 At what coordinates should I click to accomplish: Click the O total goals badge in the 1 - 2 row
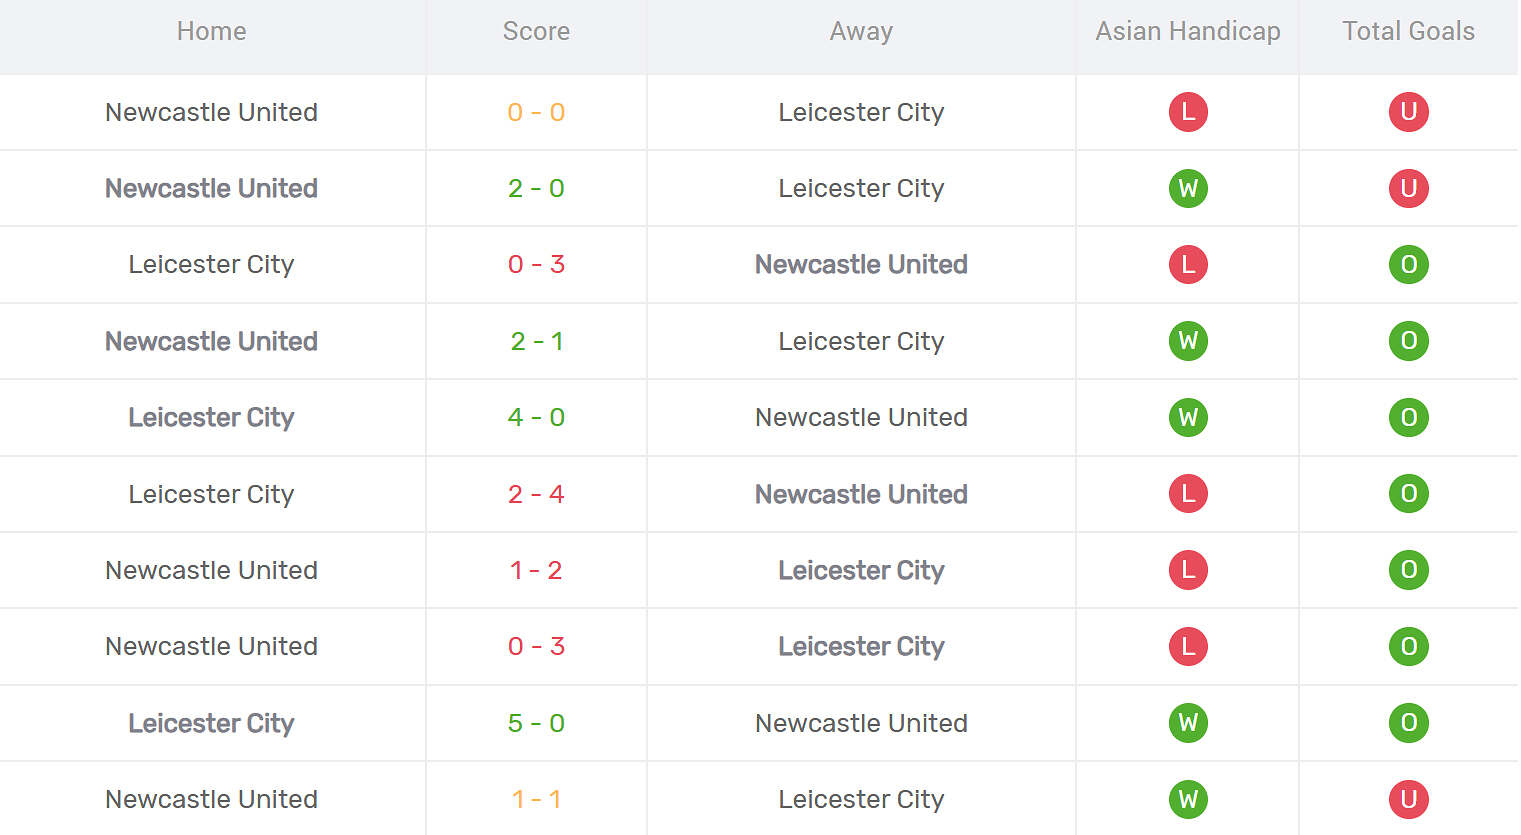pos(1408,570)
